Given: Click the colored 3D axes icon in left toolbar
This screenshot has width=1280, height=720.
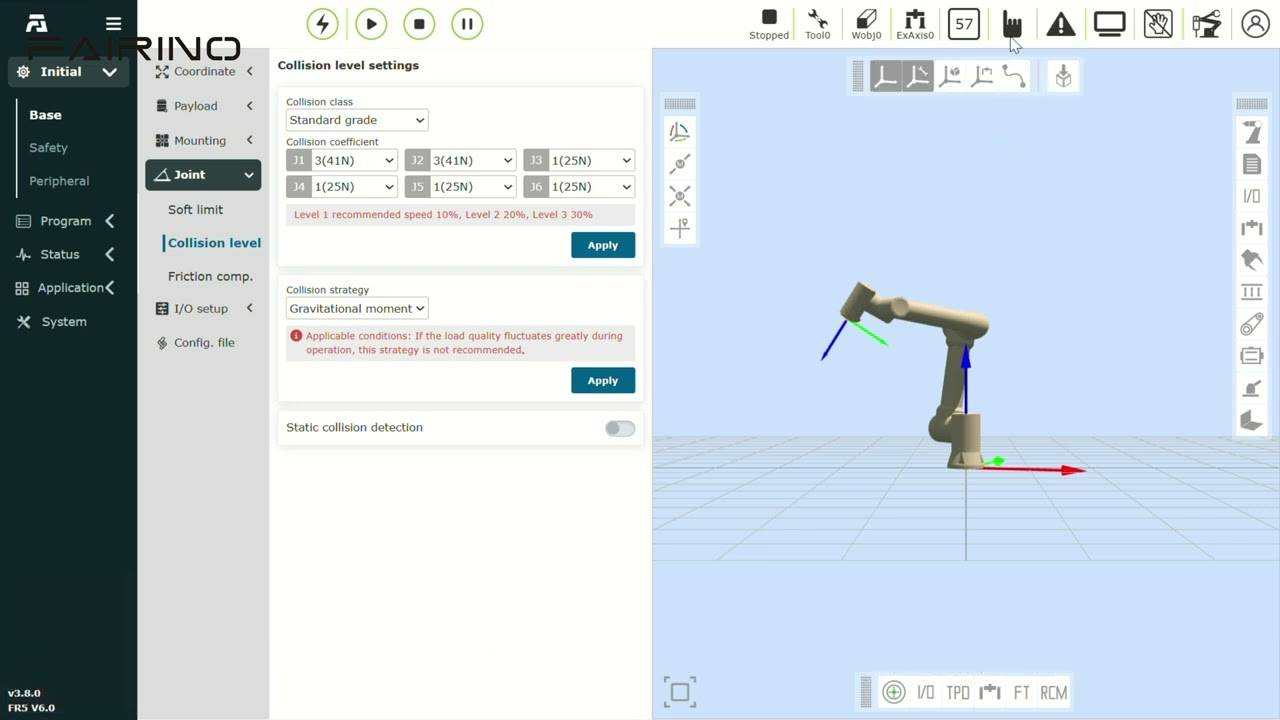Looking at the screenshot, I should (680, 132).
